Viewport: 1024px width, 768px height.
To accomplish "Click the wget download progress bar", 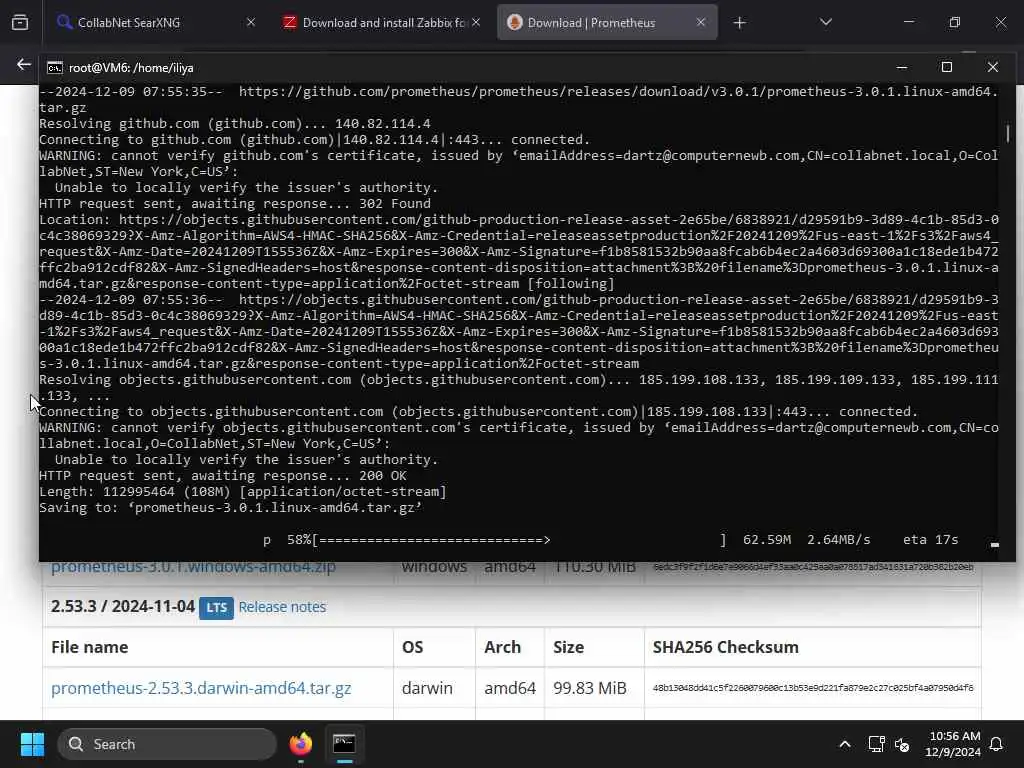I will [x=520, y=540].
